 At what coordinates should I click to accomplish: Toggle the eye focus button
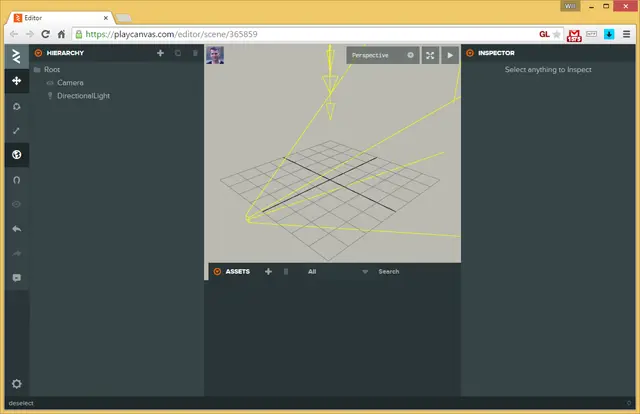pos(17,204)
